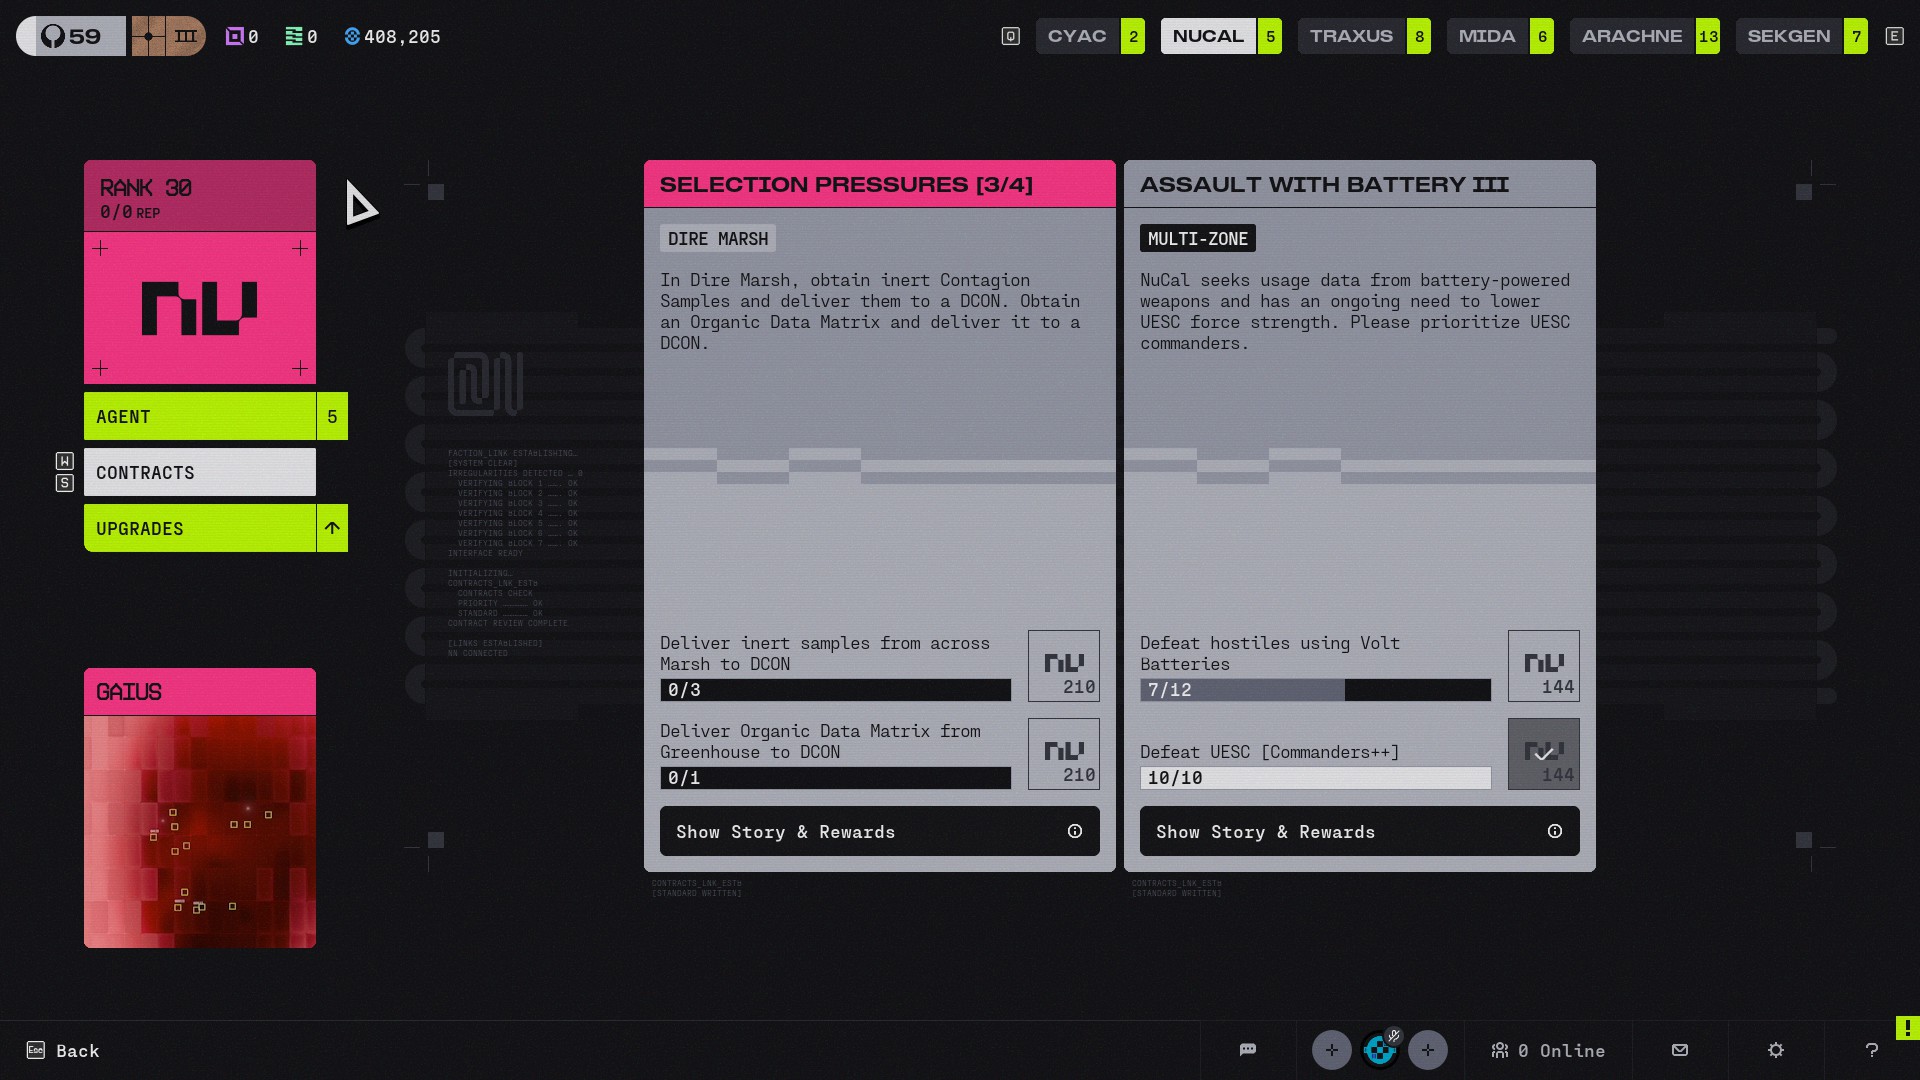Screen dimensions: 1920x1080
Task: Click the yellow exclamation alert icon
Action: point(1907,1028)
